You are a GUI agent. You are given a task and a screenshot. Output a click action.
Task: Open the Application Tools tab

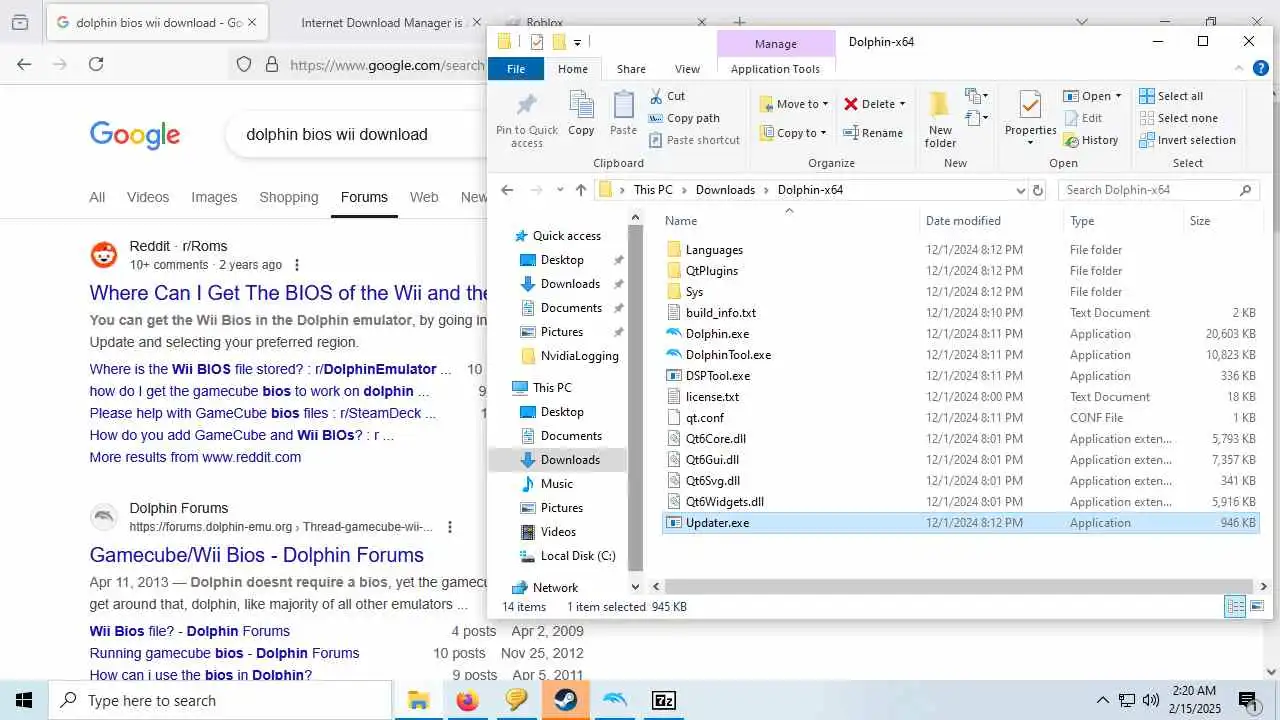pyautogui.click(x=775, y=69)
